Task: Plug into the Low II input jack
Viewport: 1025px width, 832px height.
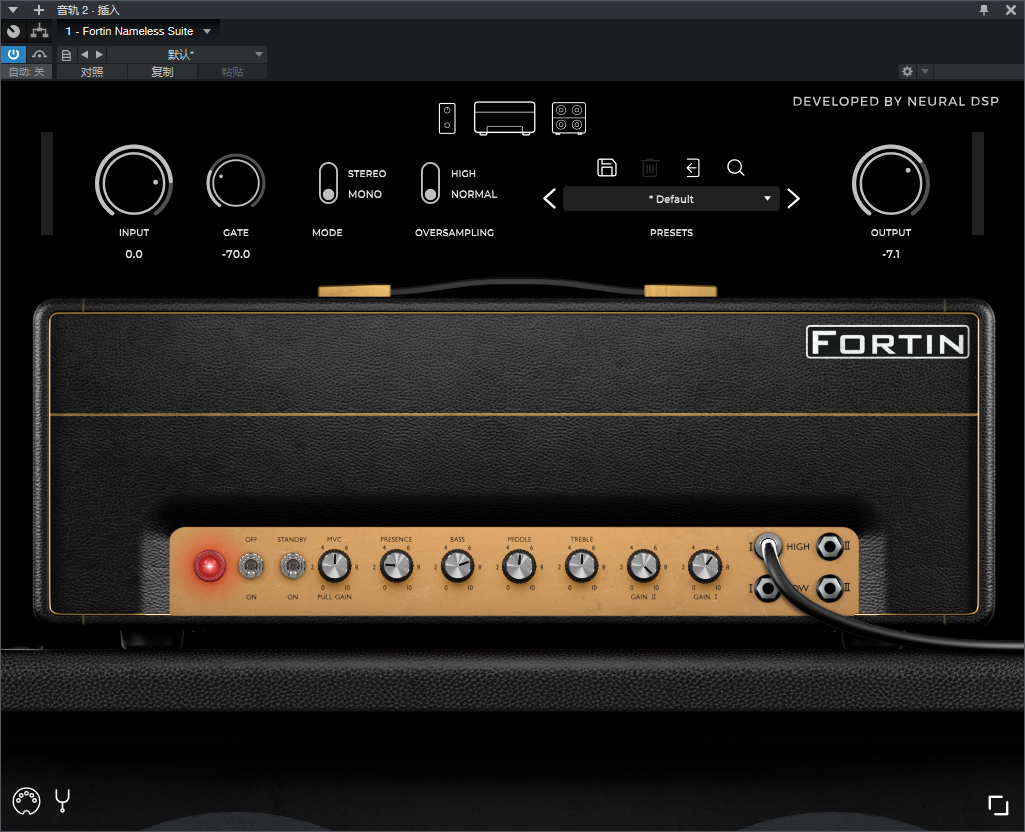Action: (830, 588)
